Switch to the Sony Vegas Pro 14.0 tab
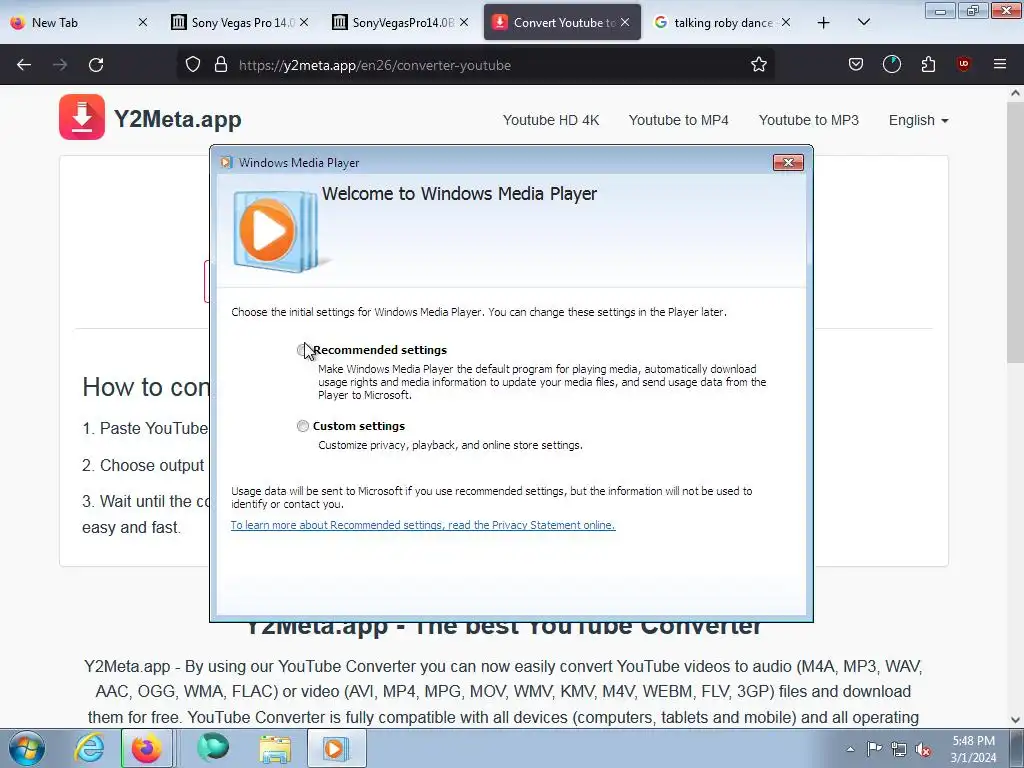This screenshot has width=1024, height=768. (x=240, y=22)
